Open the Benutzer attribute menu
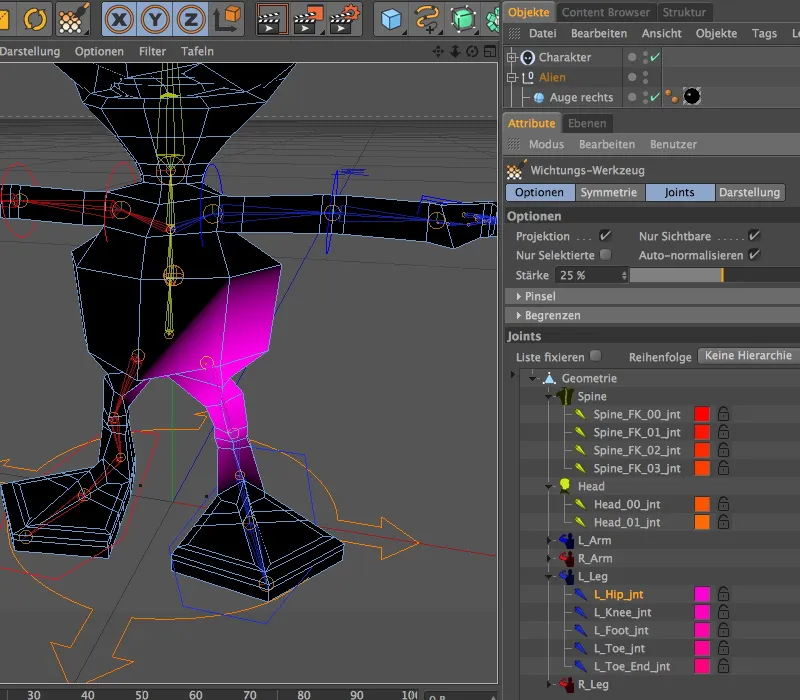The height and width of the screenshot is (700, 800). point(673,144)
